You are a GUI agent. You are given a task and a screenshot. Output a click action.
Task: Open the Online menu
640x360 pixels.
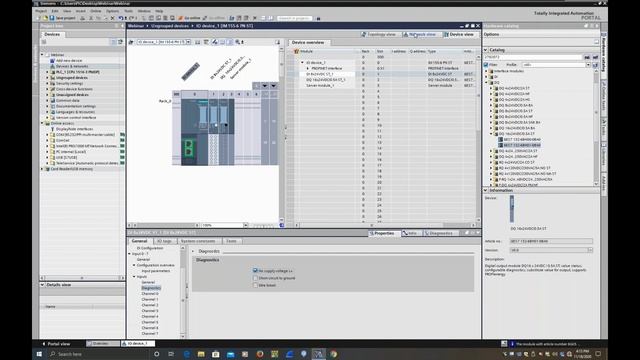coord(96,11)
